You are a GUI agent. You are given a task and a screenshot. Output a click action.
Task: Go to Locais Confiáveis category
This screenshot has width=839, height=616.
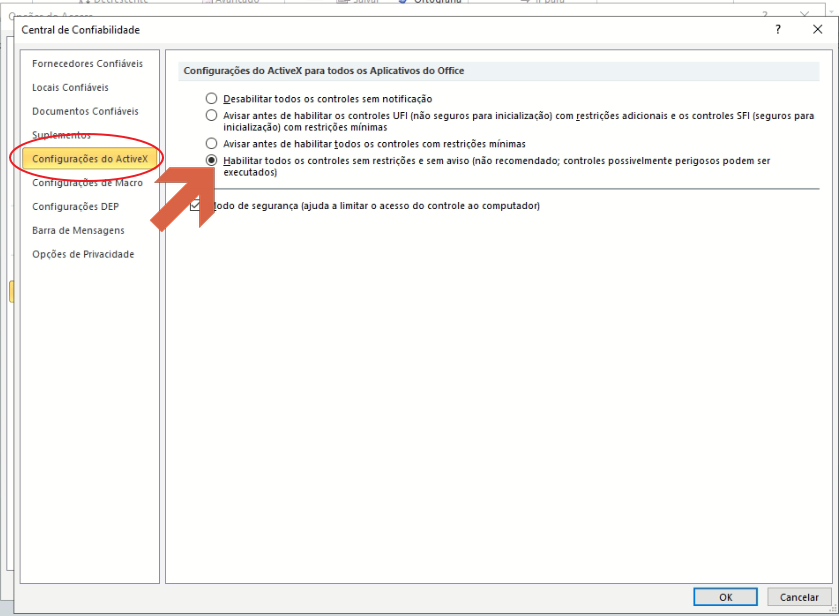click(70, 88)
